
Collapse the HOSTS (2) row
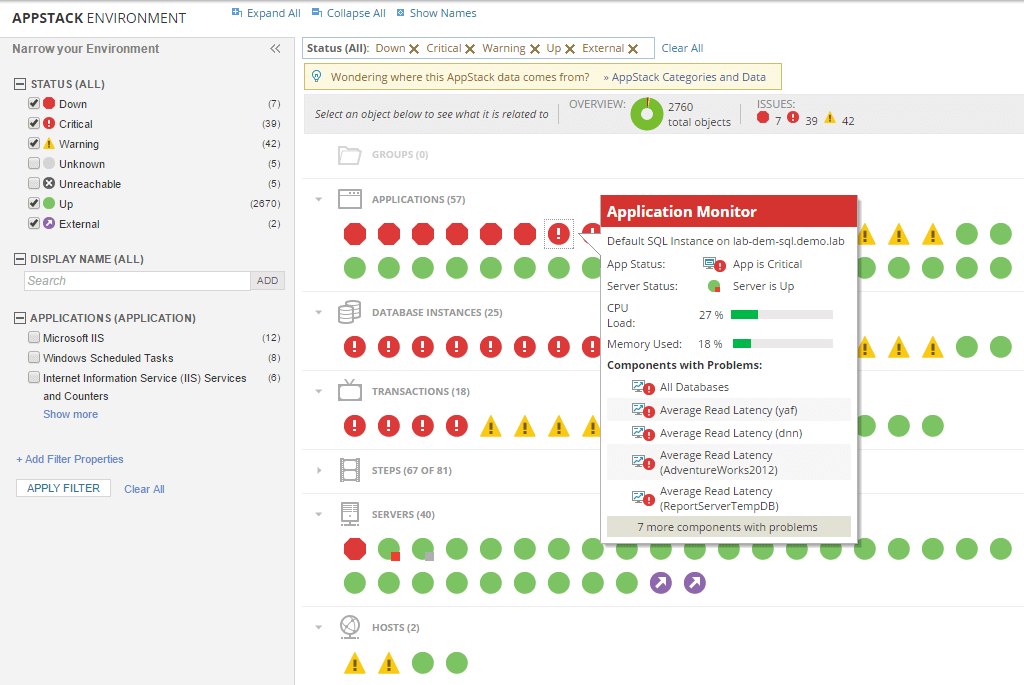tap(319, 628)
